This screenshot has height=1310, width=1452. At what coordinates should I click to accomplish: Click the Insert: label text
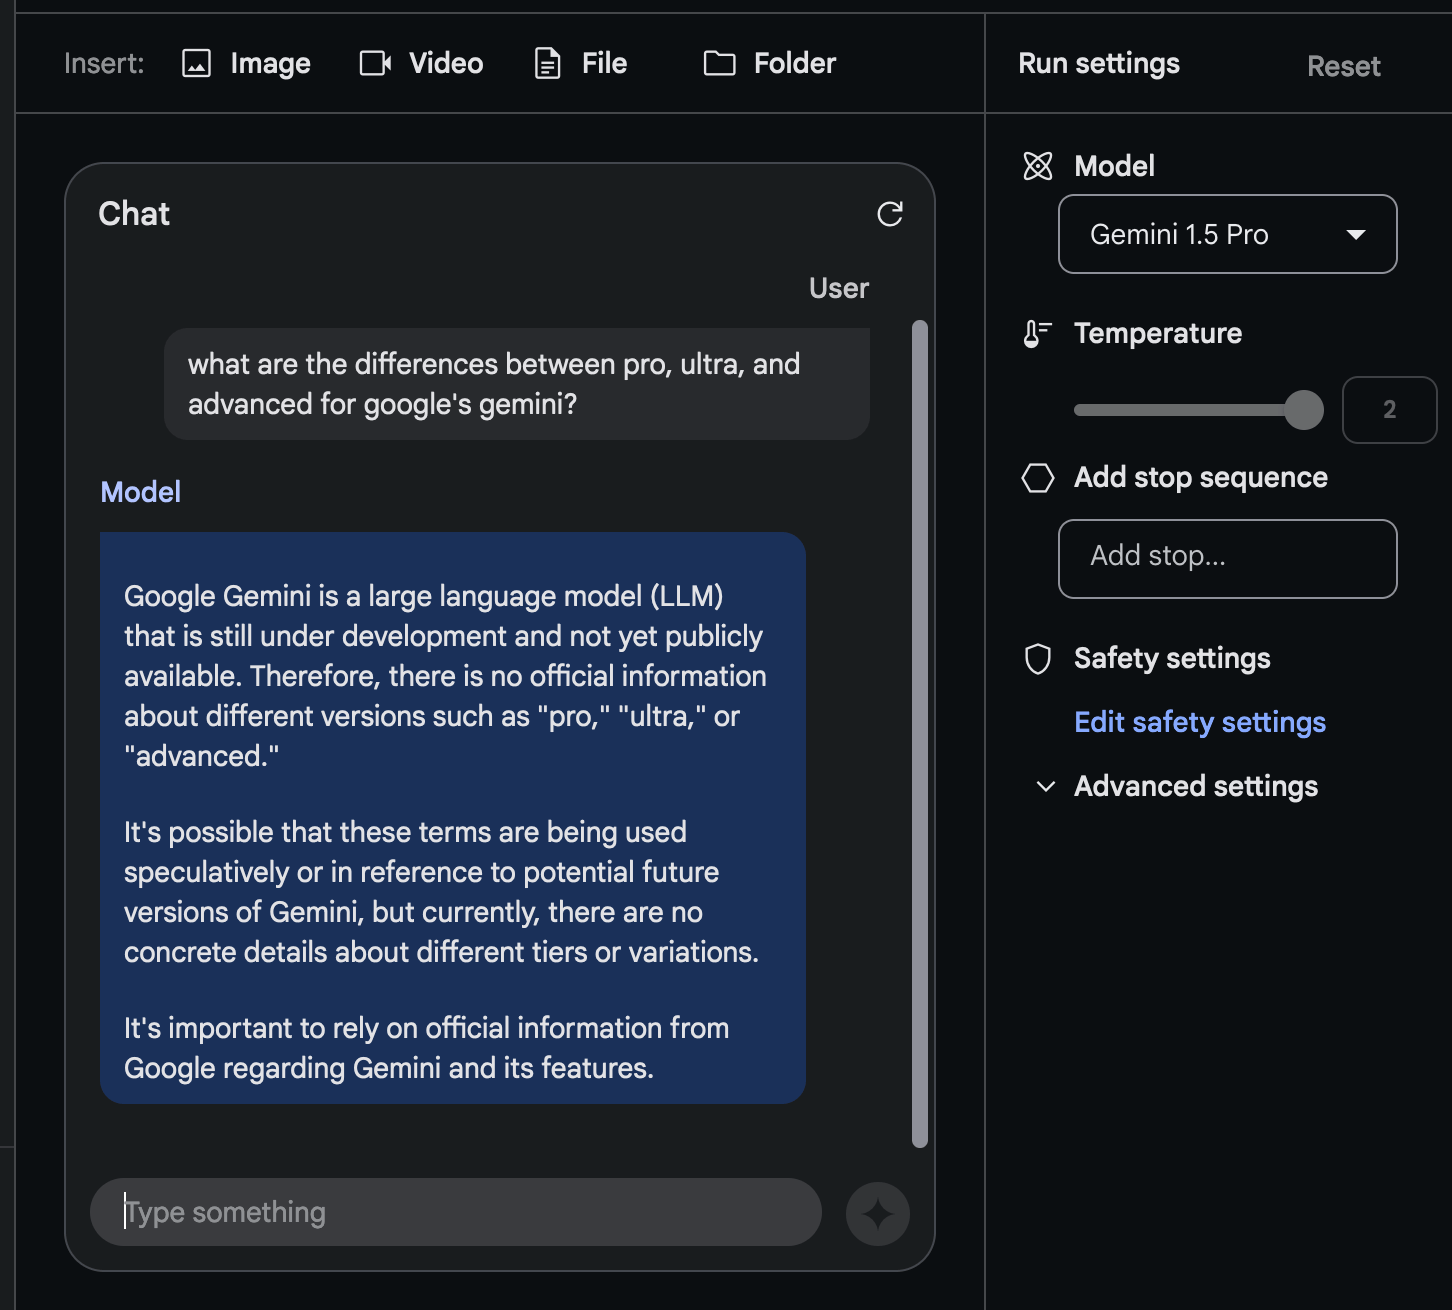click(104, 64)
